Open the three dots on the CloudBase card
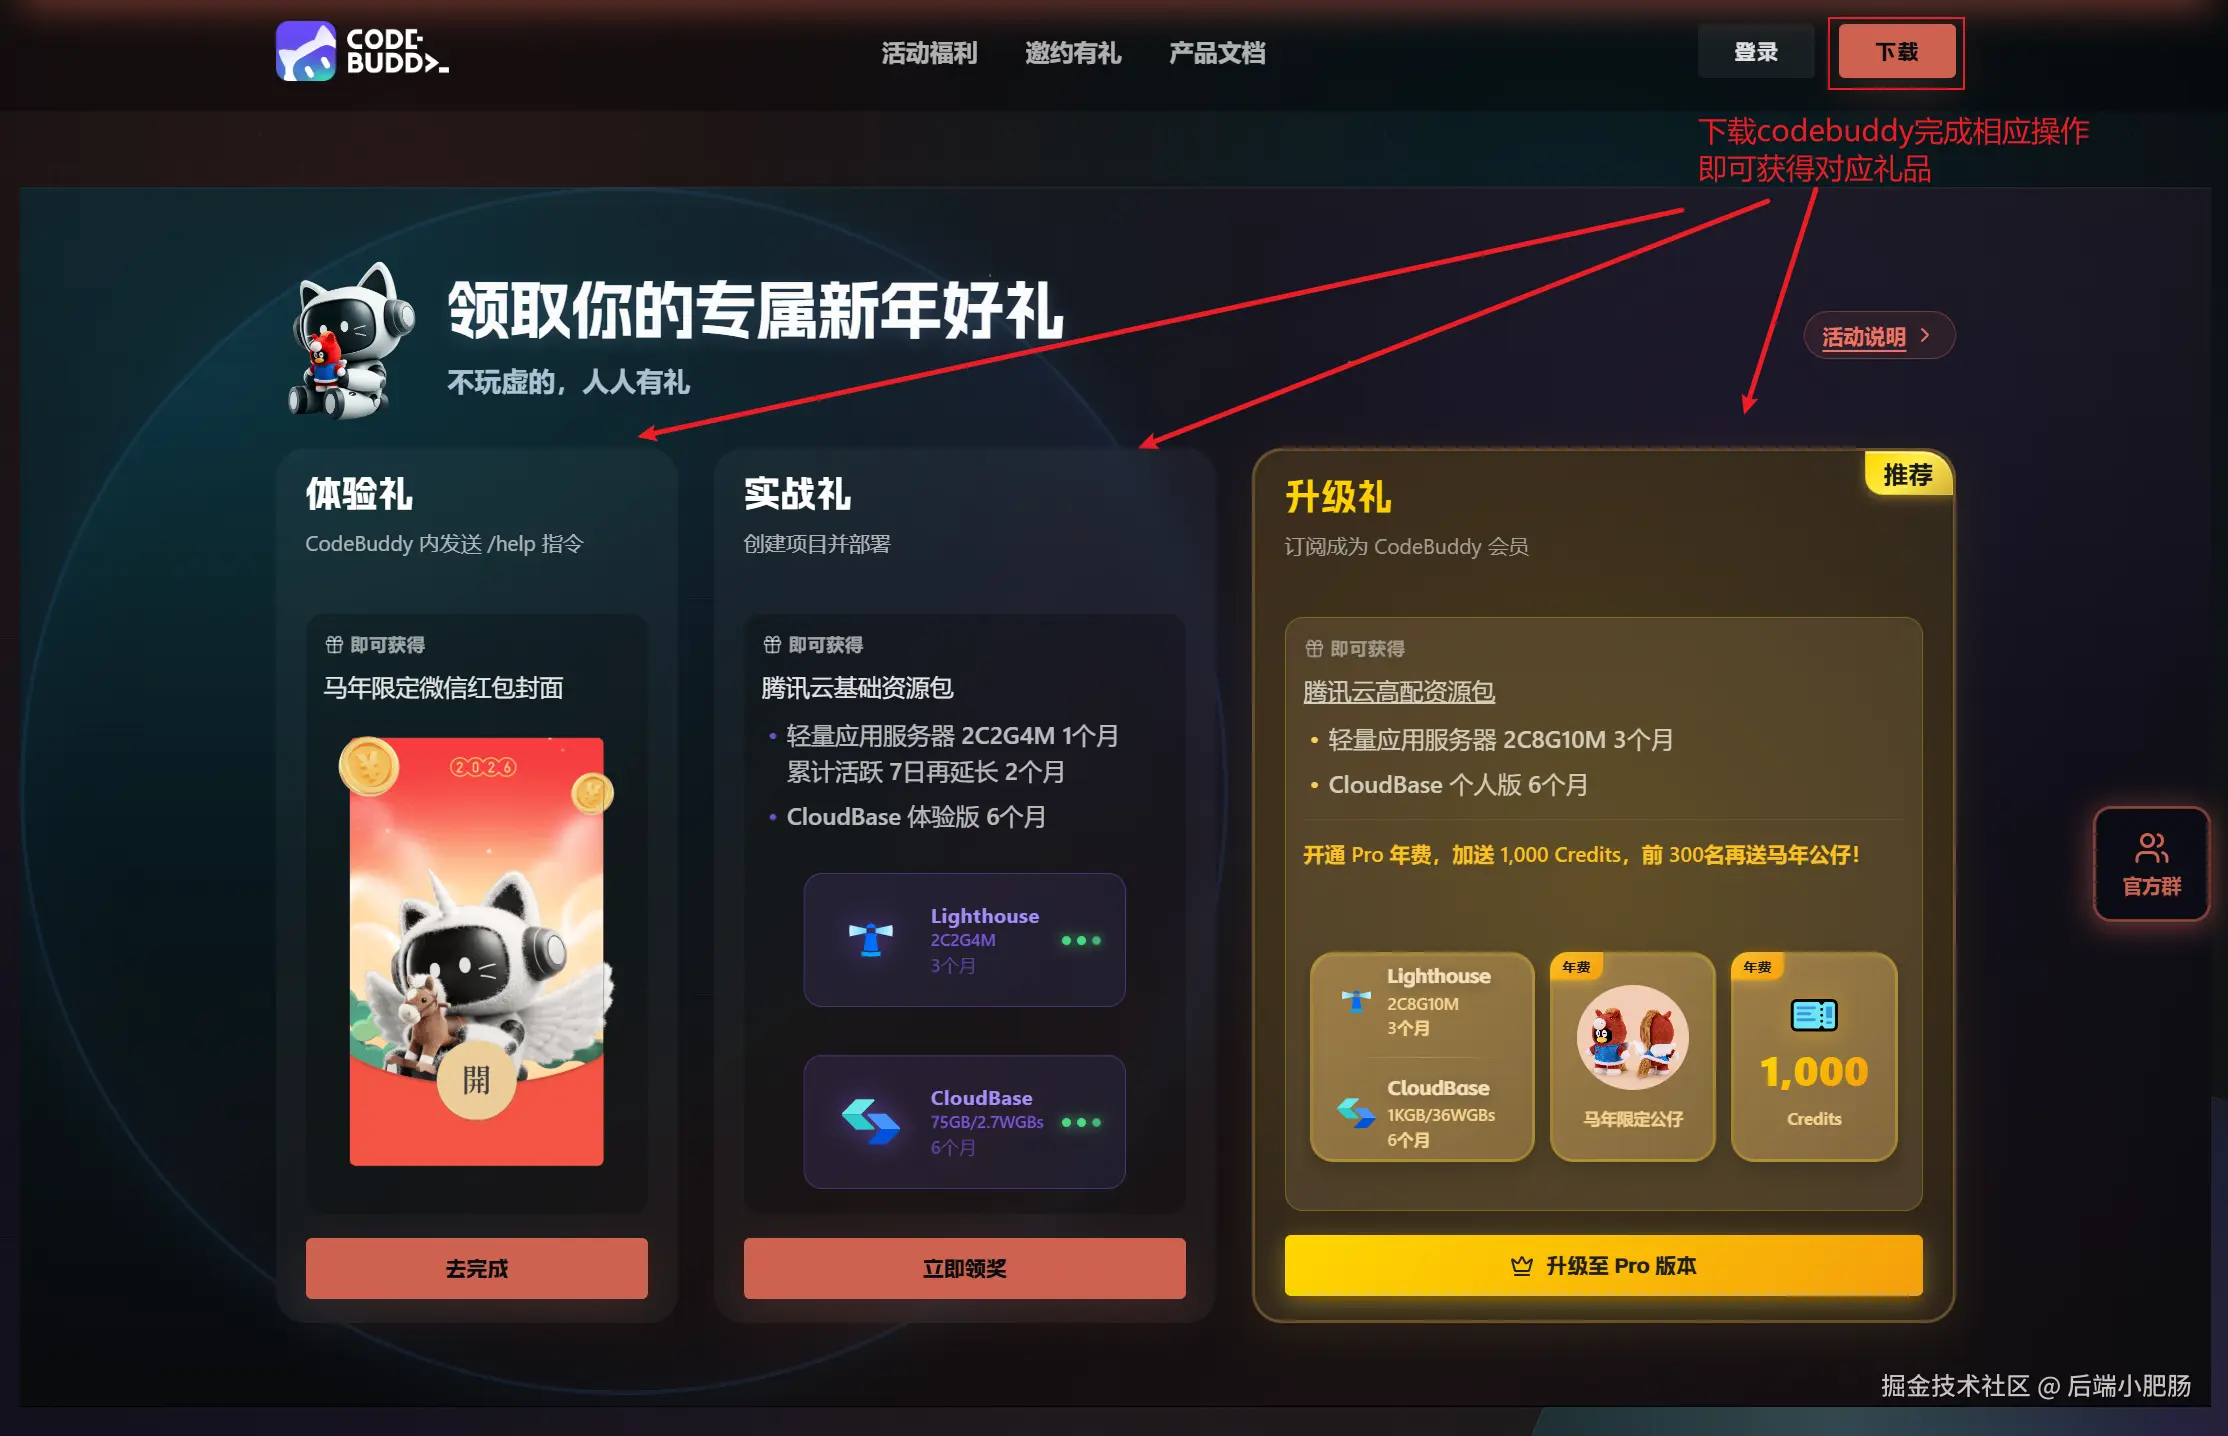Screen dimensions: 2228x1436 (1081, 1122)
